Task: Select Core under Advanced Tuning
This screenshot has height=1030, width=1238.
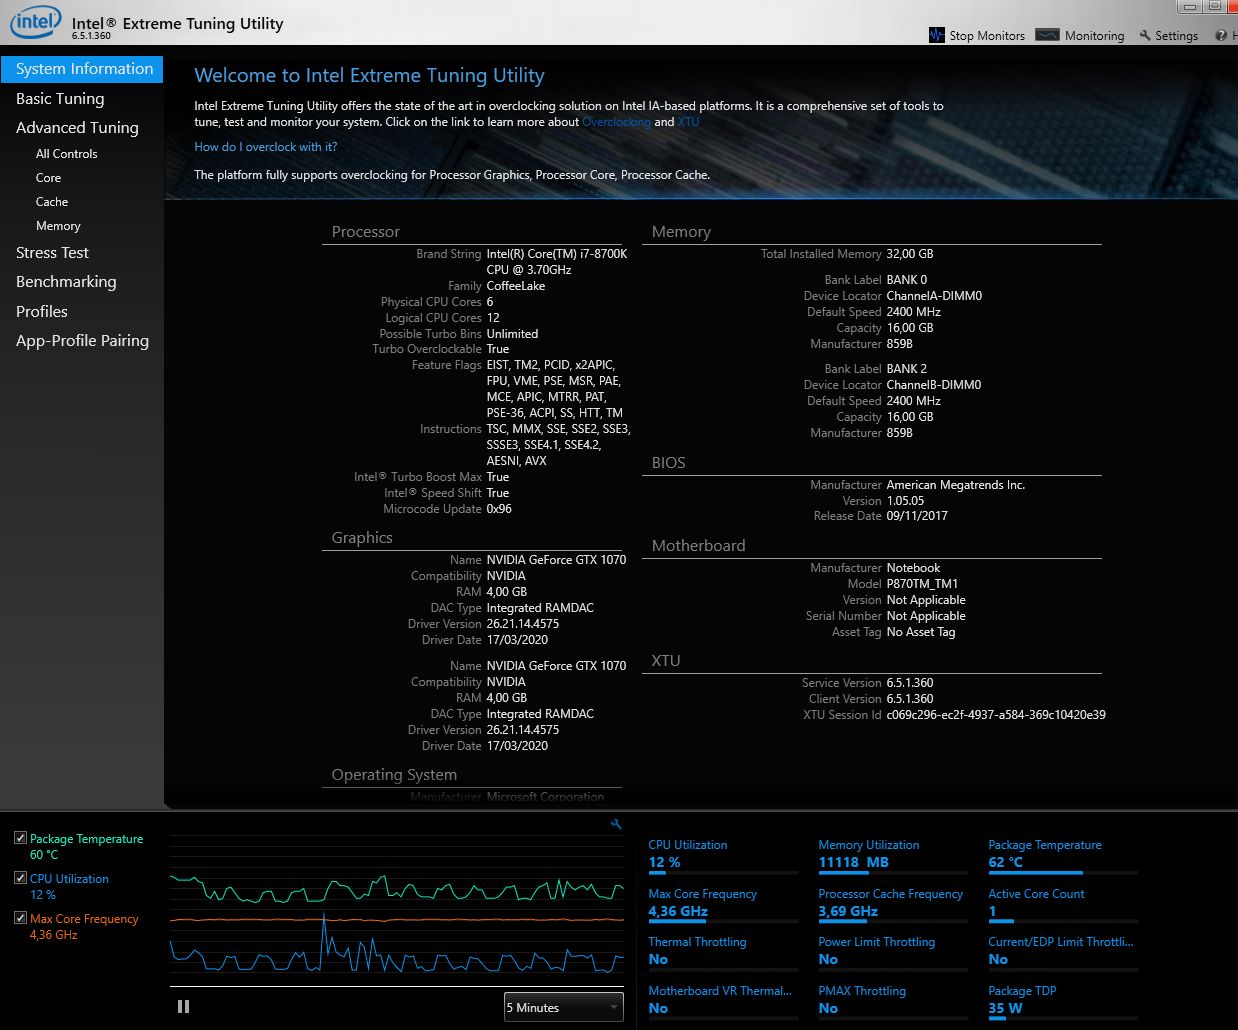Action: click(49, 178)
